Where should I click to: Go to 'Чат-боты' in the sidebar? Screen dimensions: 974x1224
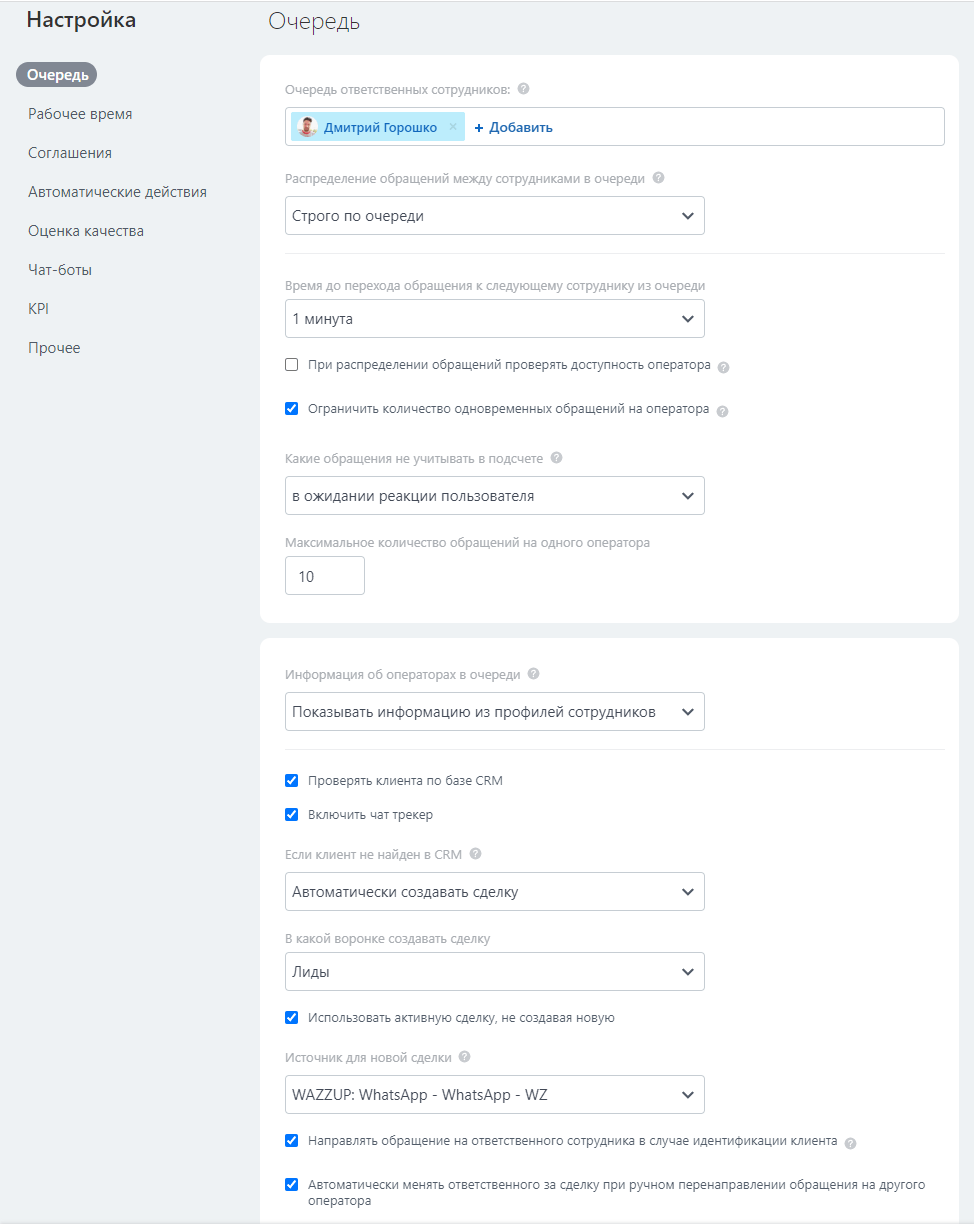click(60, 270)
